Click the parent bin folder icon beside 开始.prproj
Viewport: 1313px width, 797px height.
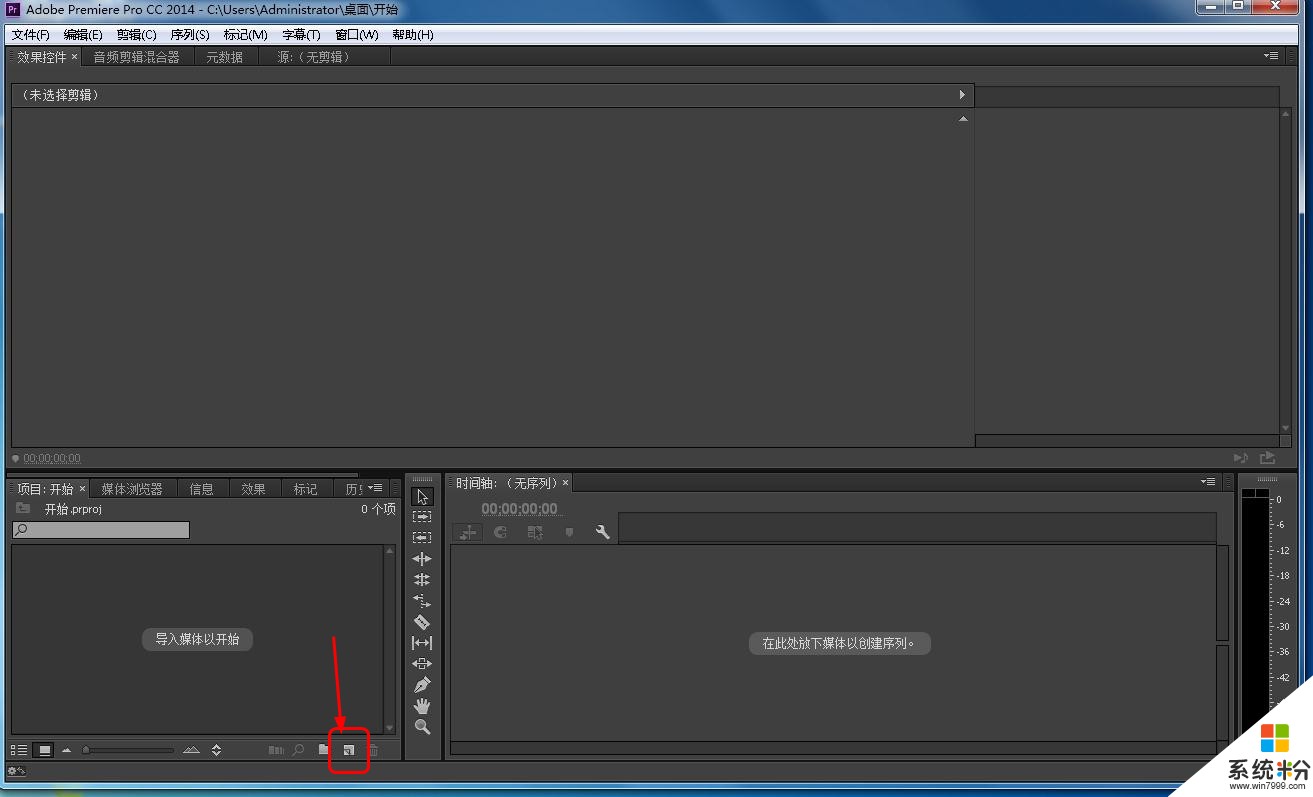(x=23, y=509)
